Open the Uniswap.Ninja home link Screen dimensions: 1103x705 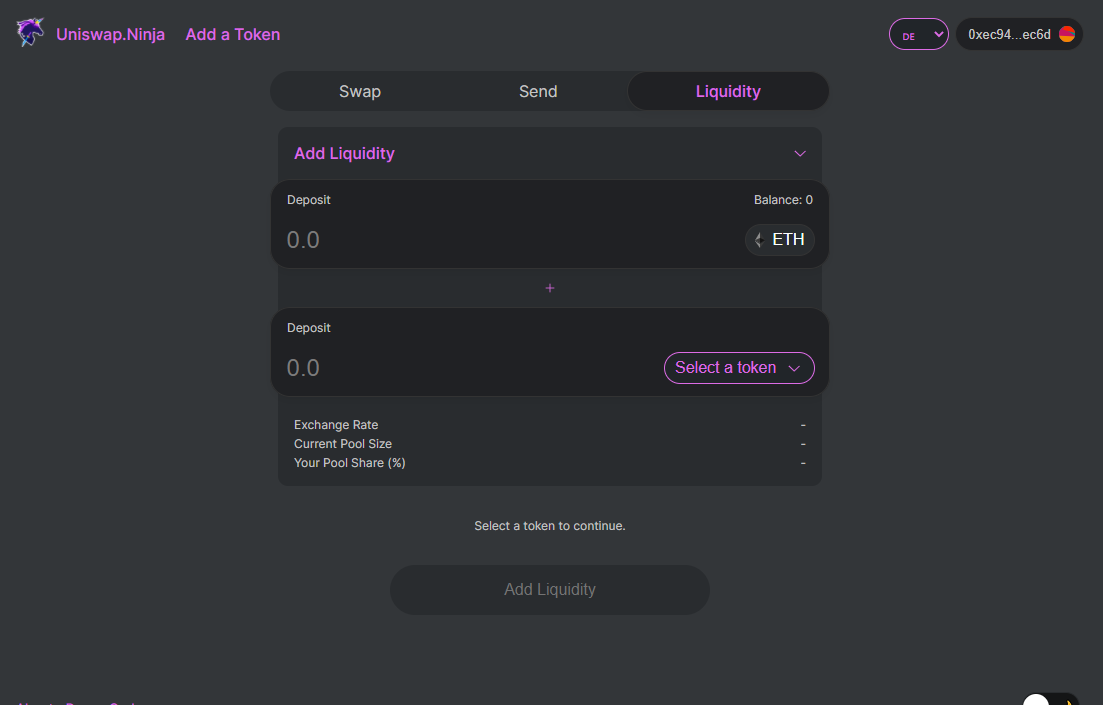point(110,35)
